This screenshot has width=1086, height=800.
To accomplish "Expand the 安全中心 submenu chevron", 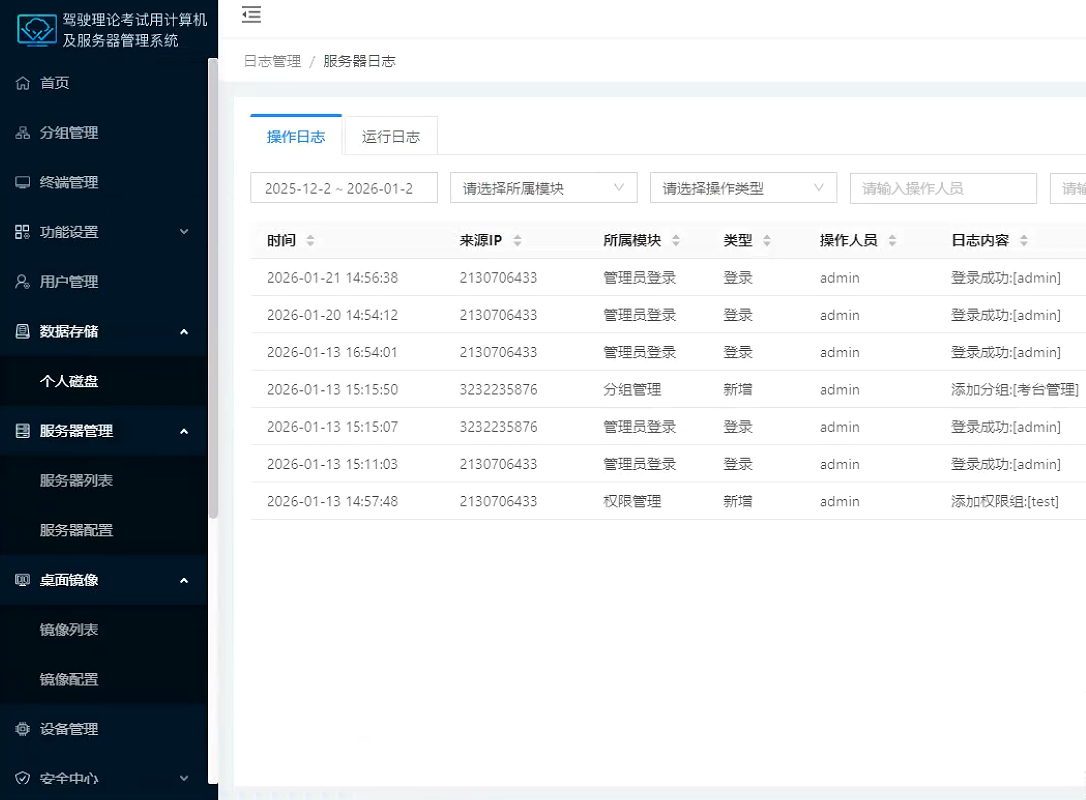I will (184, 779).
